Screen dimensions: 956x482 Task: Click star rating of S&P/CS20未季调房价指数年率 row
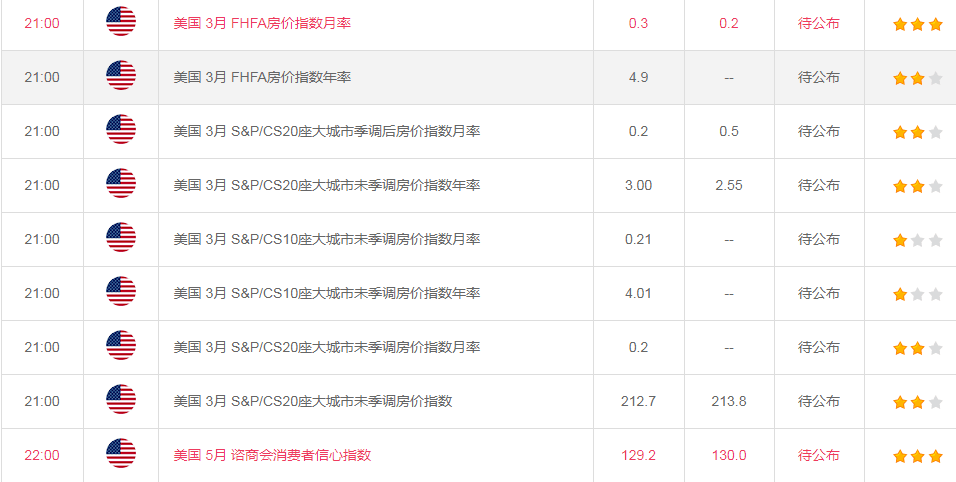[x=918, y=186]
